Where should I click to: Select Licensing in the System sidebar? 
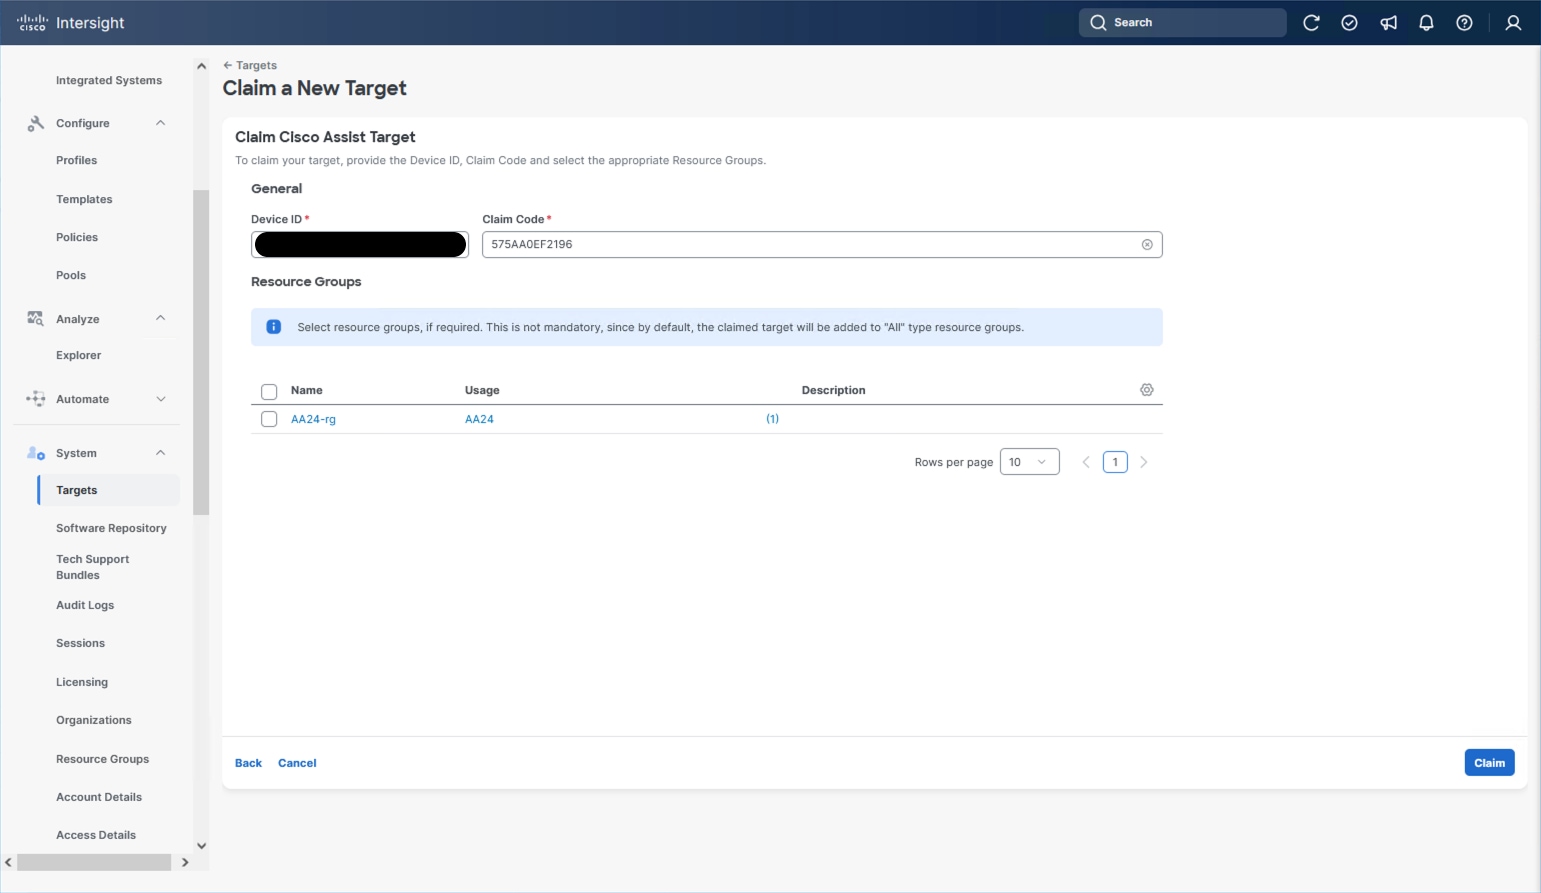point(81,681)
